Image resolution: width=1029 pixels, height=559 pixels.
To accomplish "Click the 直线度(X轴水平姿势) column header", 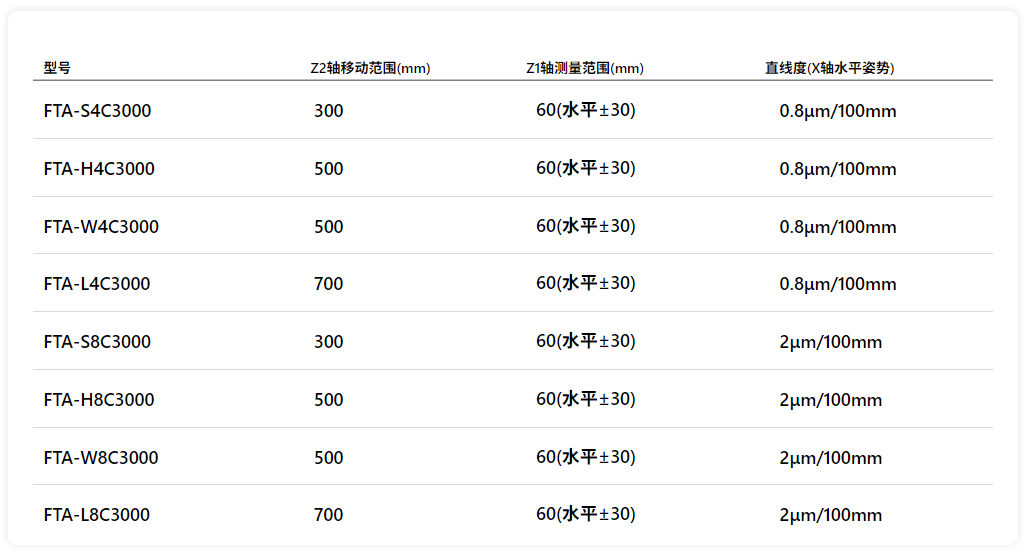I will coord(829,68).
